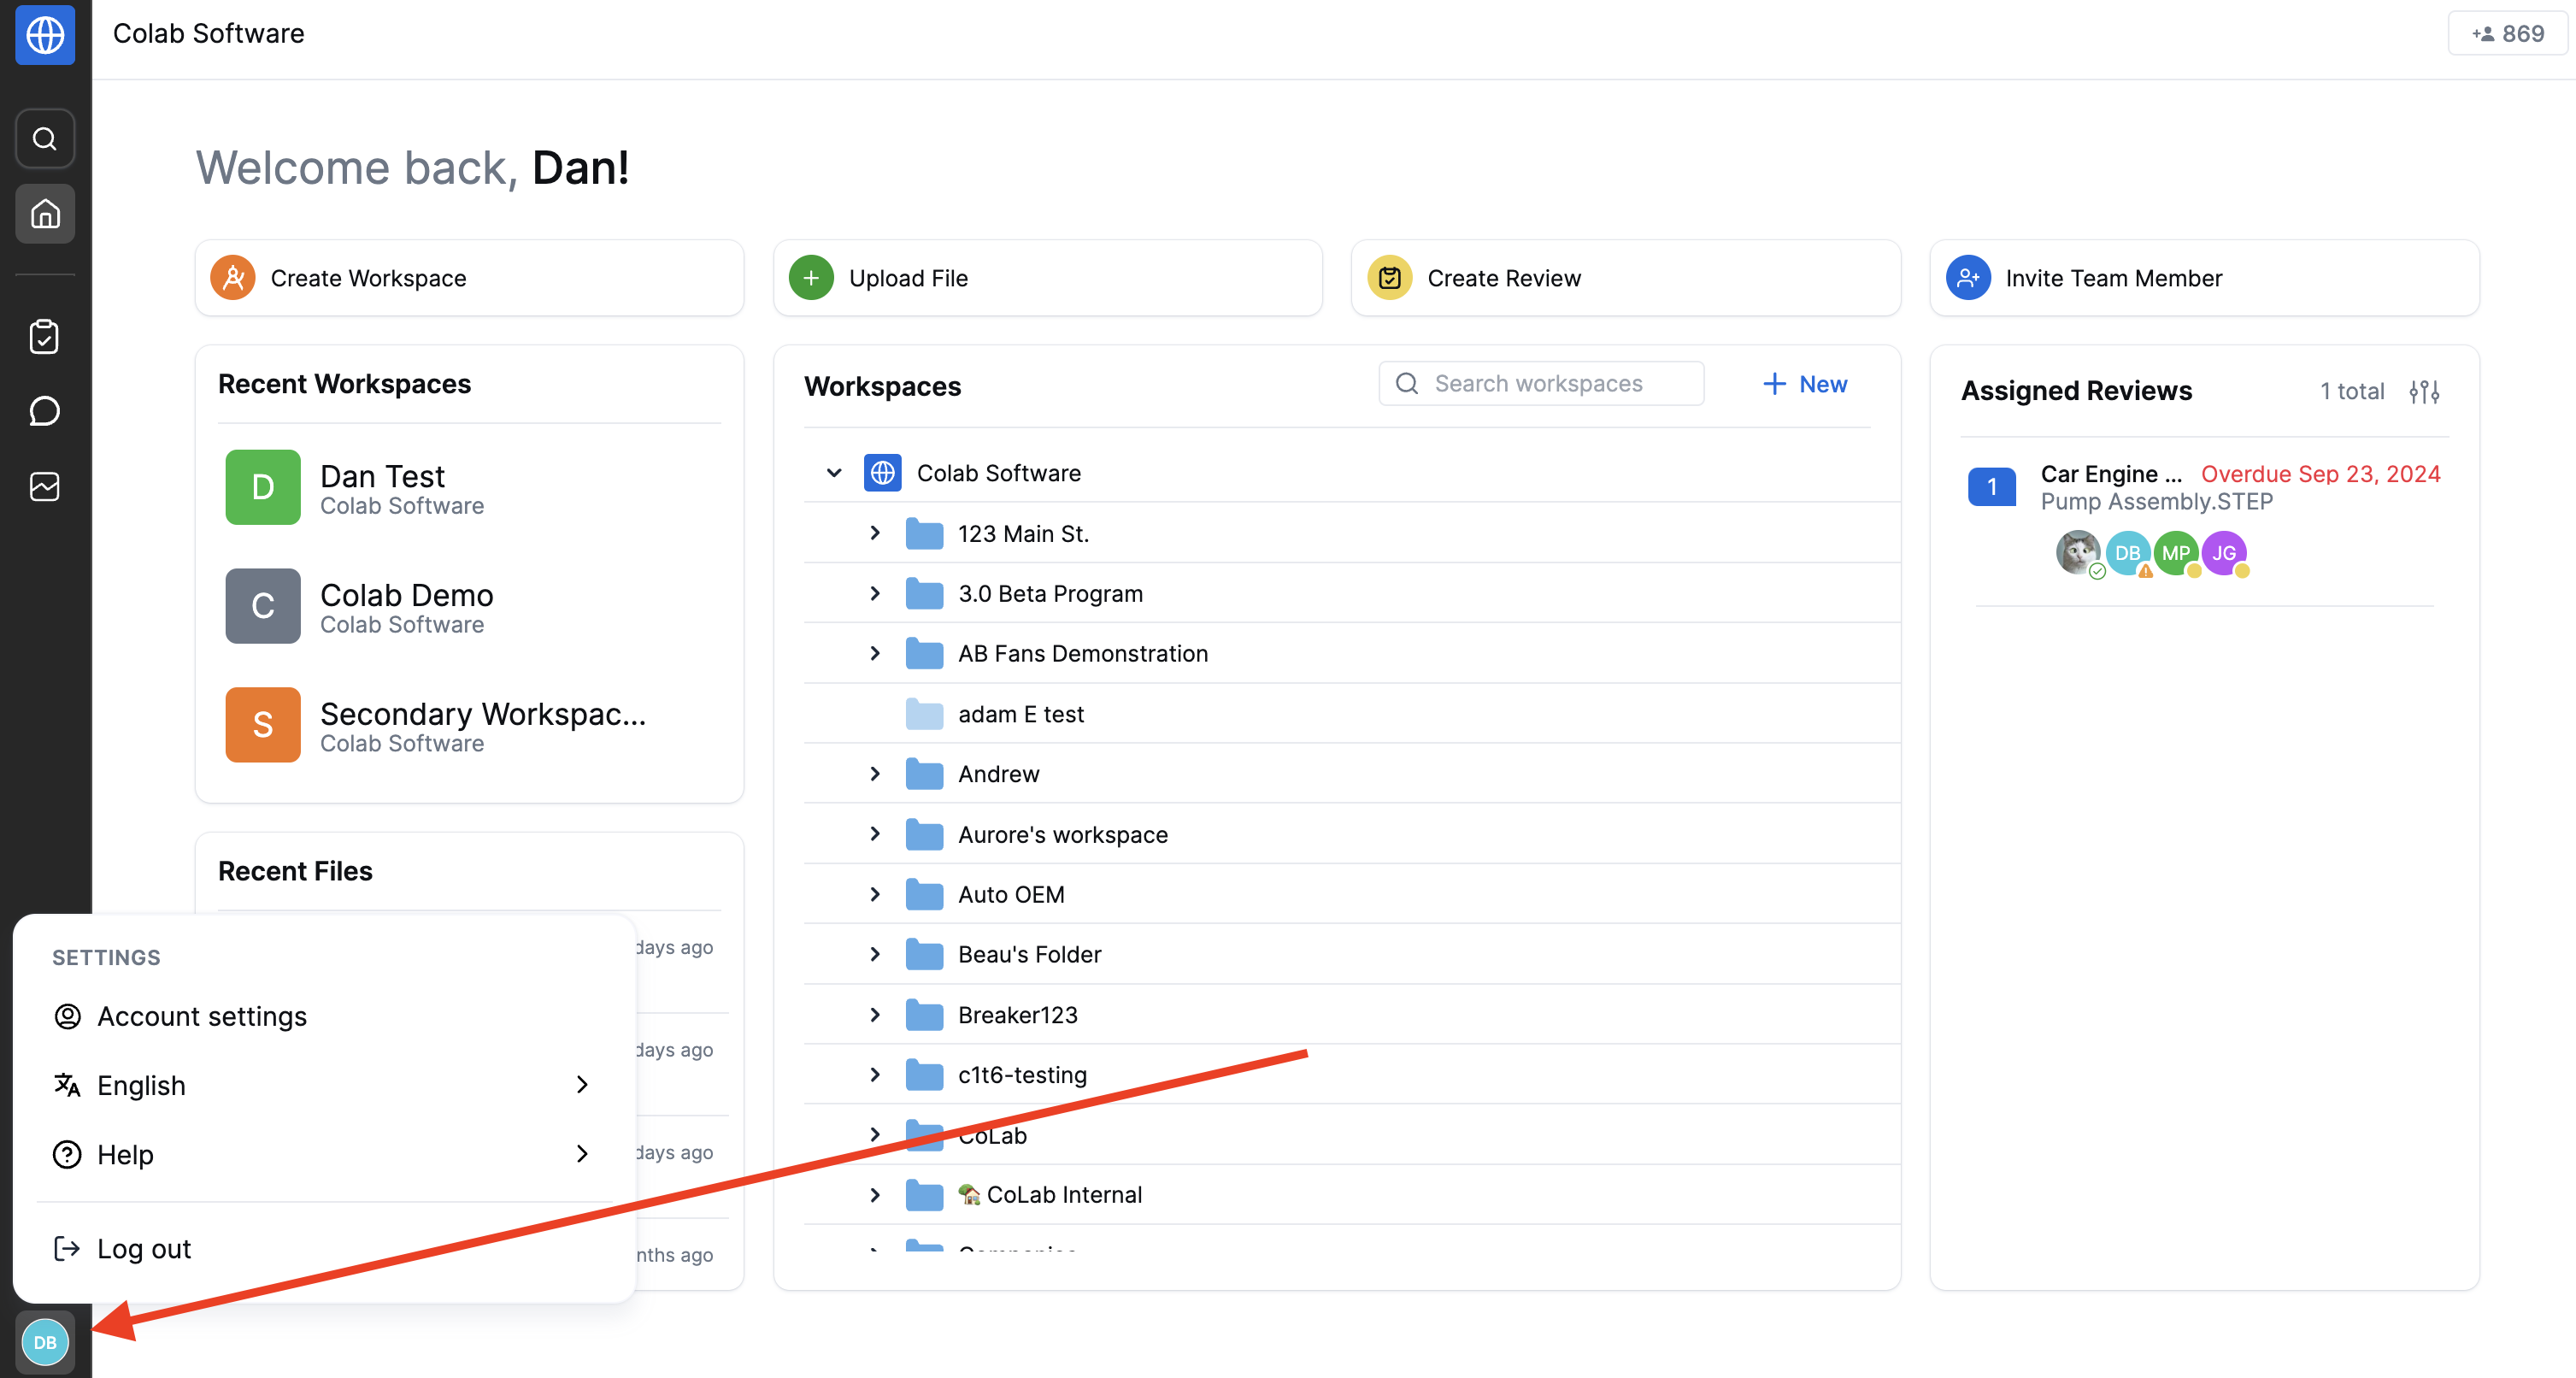Image resolution: width=2576 pixels, height=1378 pixels.
Task: Click the Colab globe logo in sidebar
Action: click(x=45, y=35)
